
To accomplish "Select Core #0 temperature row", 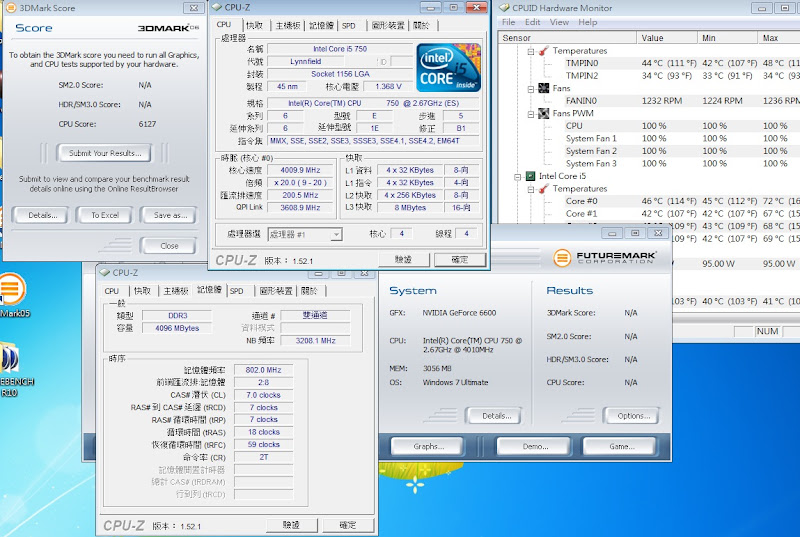I will click(649, 201).
